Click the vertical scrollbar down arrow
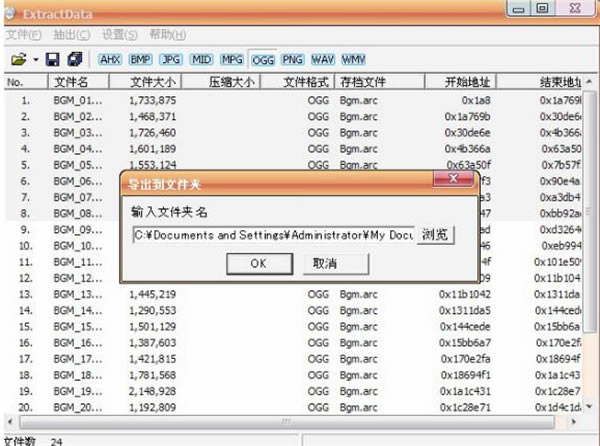The height and width of the screenshot is (446, 600). 589,407
